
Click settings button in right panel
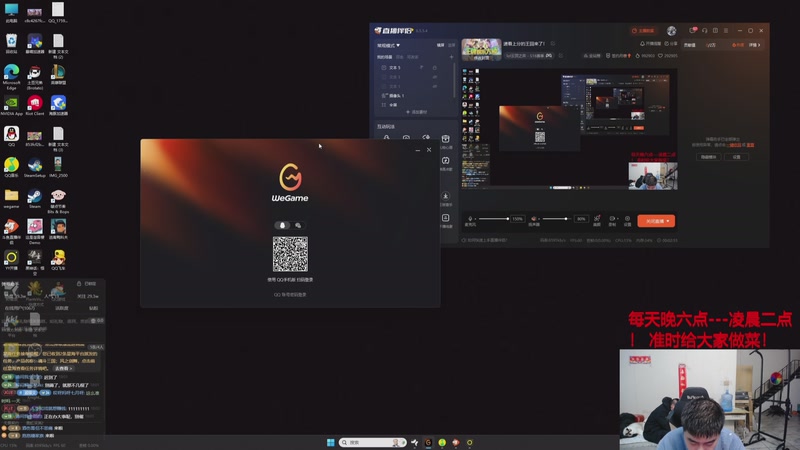tap(736, 157)
